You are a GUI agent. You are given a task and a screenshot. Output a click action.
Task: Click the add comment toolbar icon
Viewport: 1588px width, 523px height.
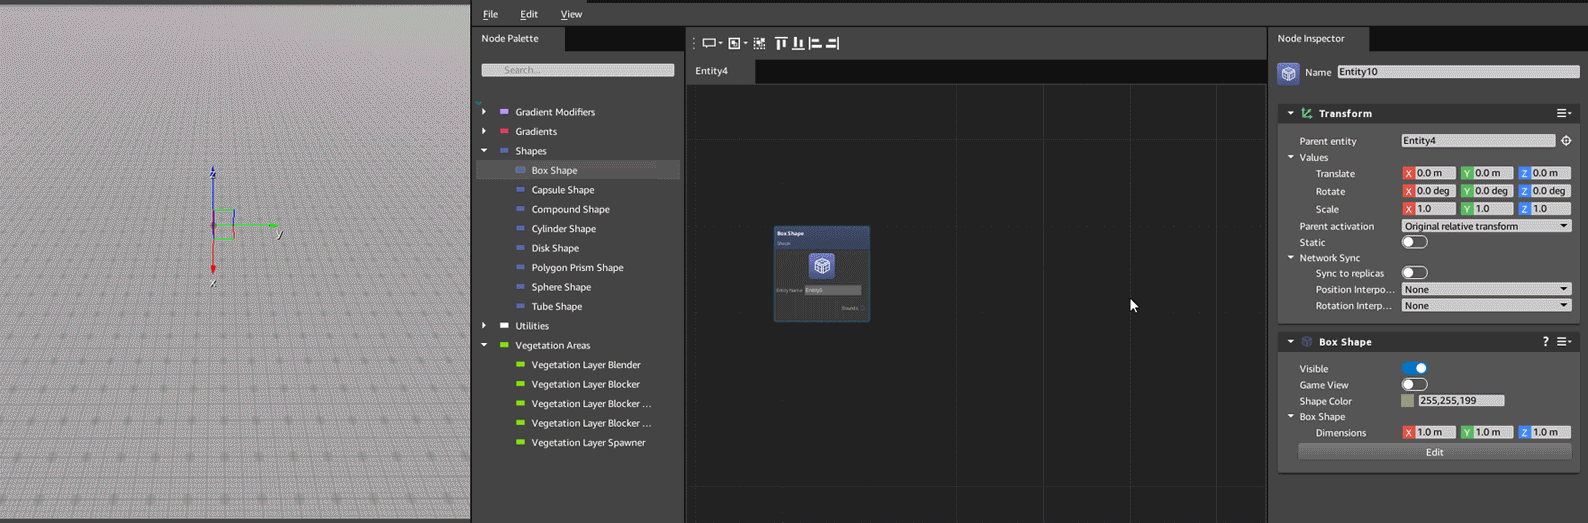pyautogui.click(x=709, y=43)
